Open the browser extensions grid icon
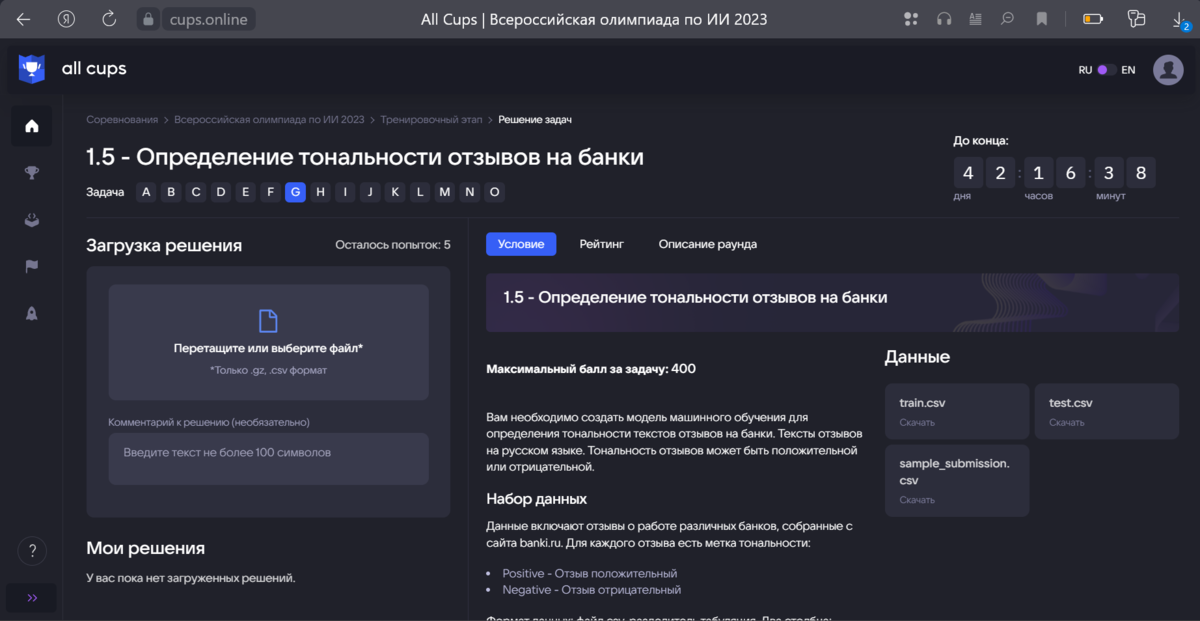 click(910, 19)
